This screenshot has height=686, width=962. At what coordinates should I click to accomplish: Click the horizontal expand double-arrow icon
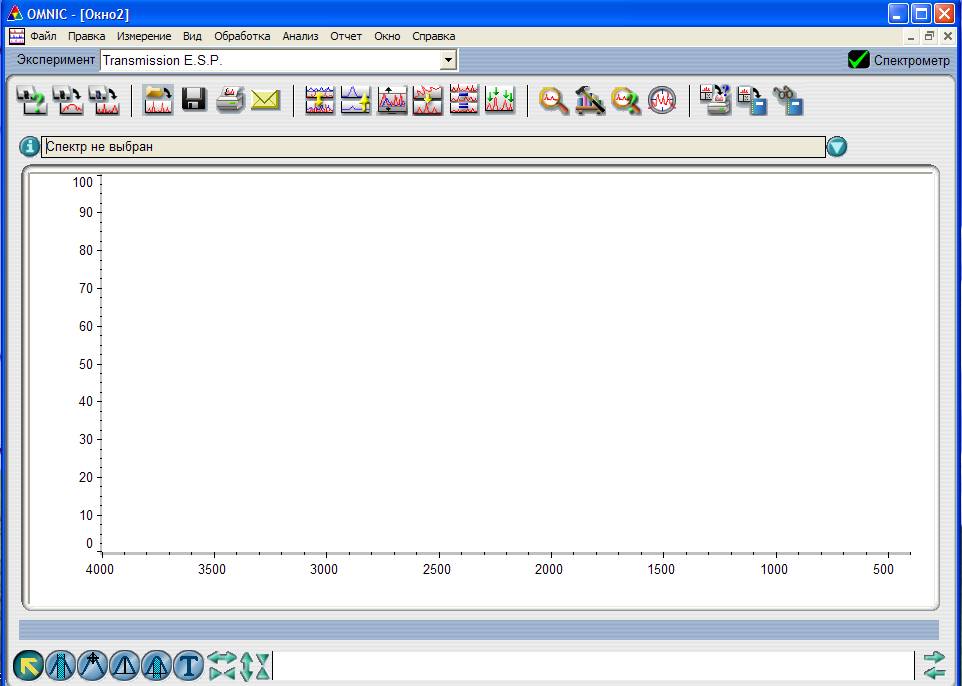(222, 658)
